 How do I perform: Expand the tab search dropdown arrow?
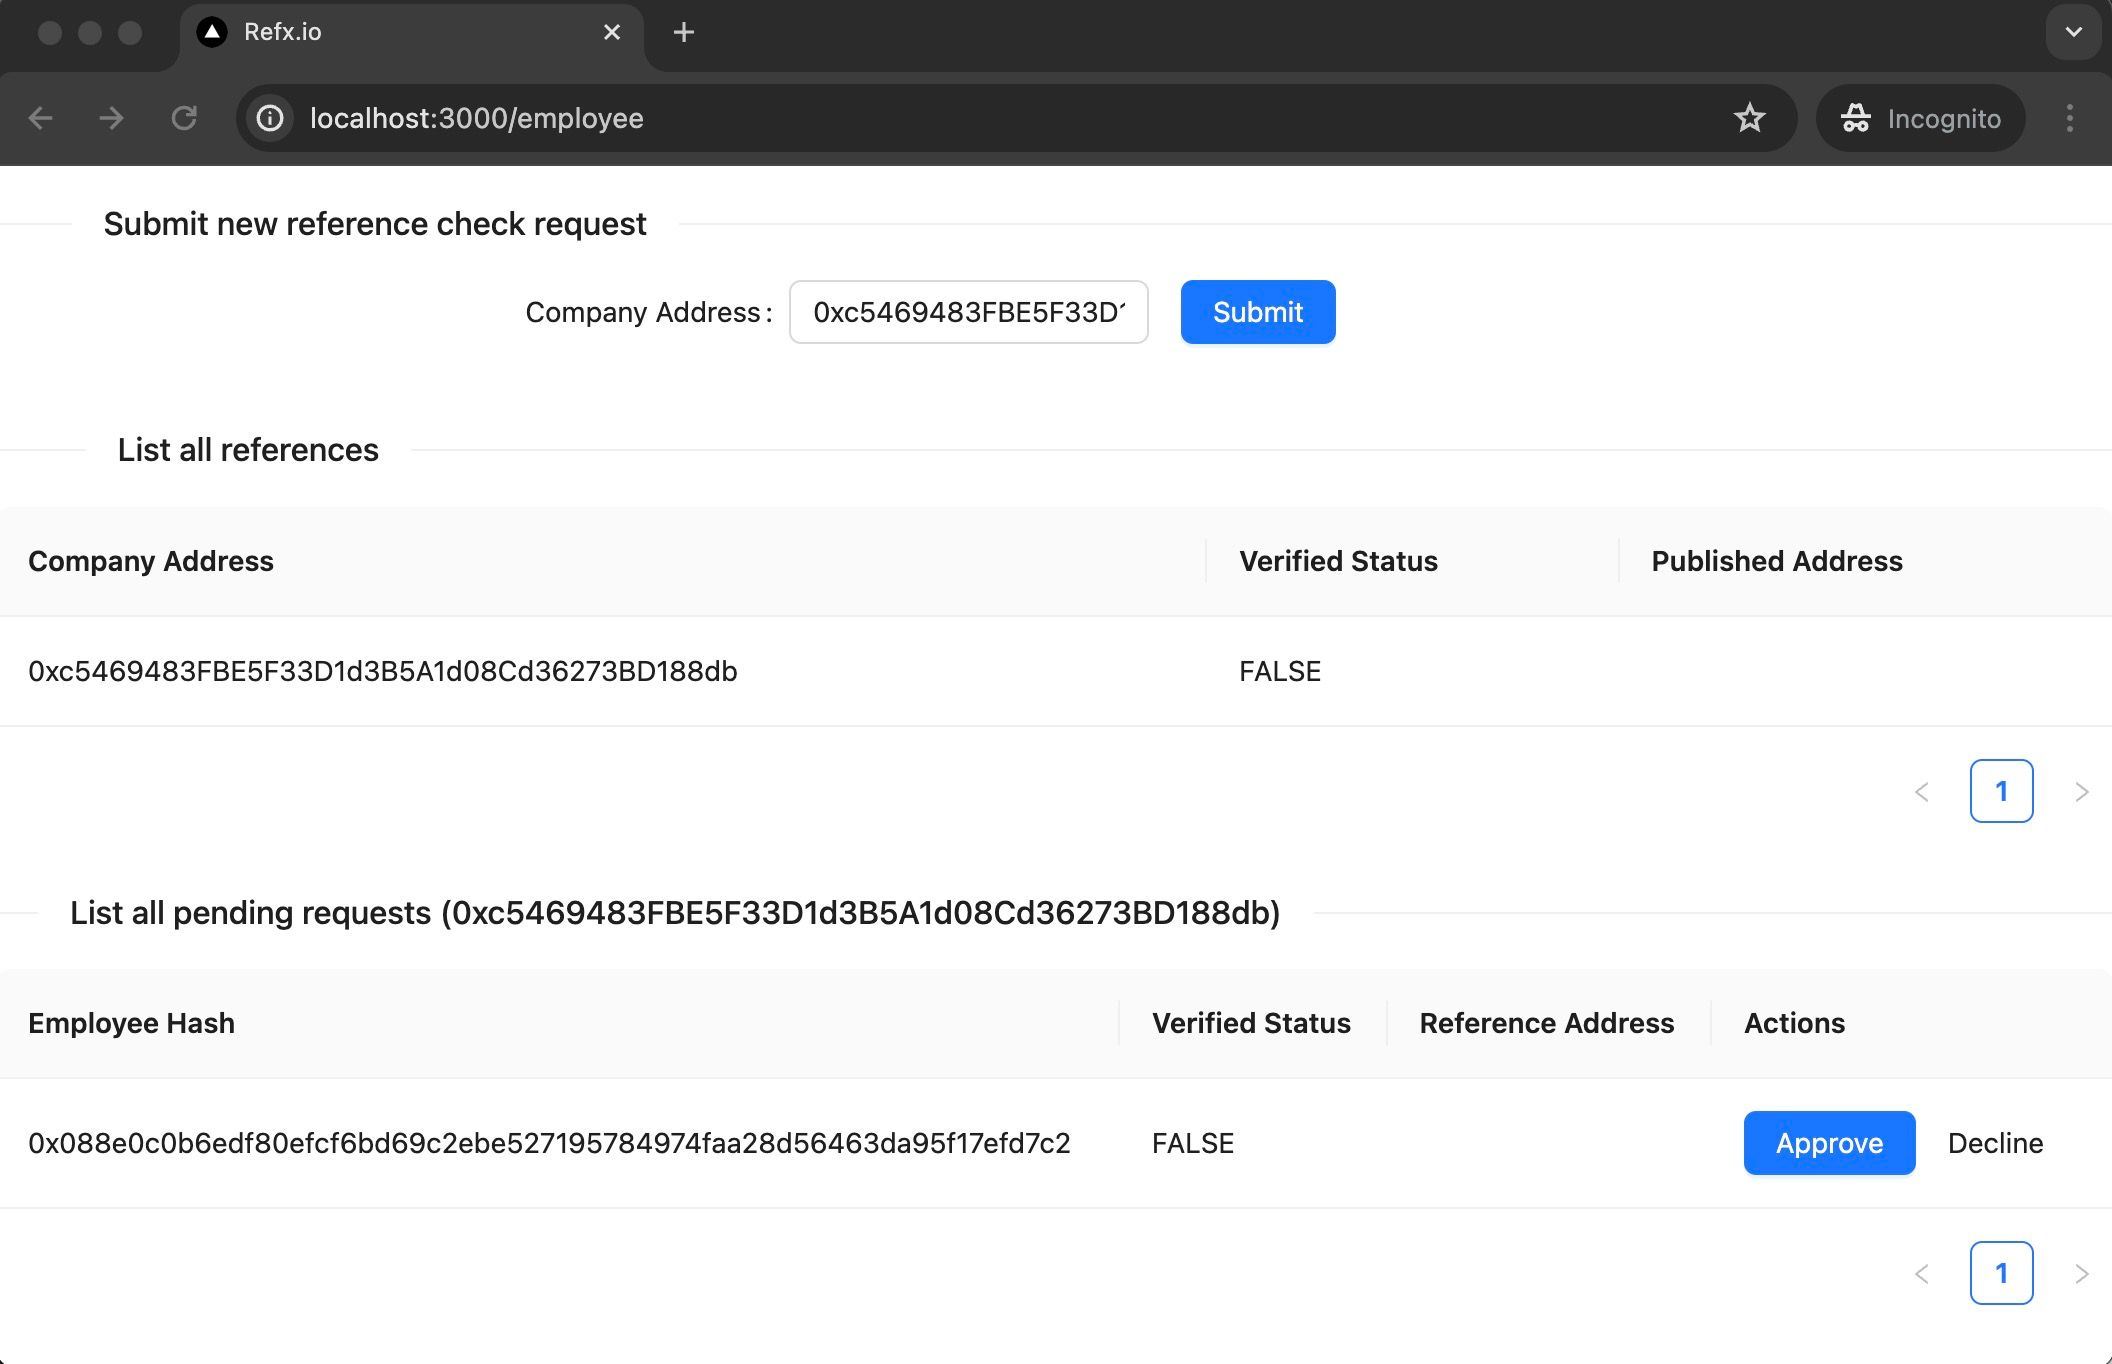coord(2073,32)
